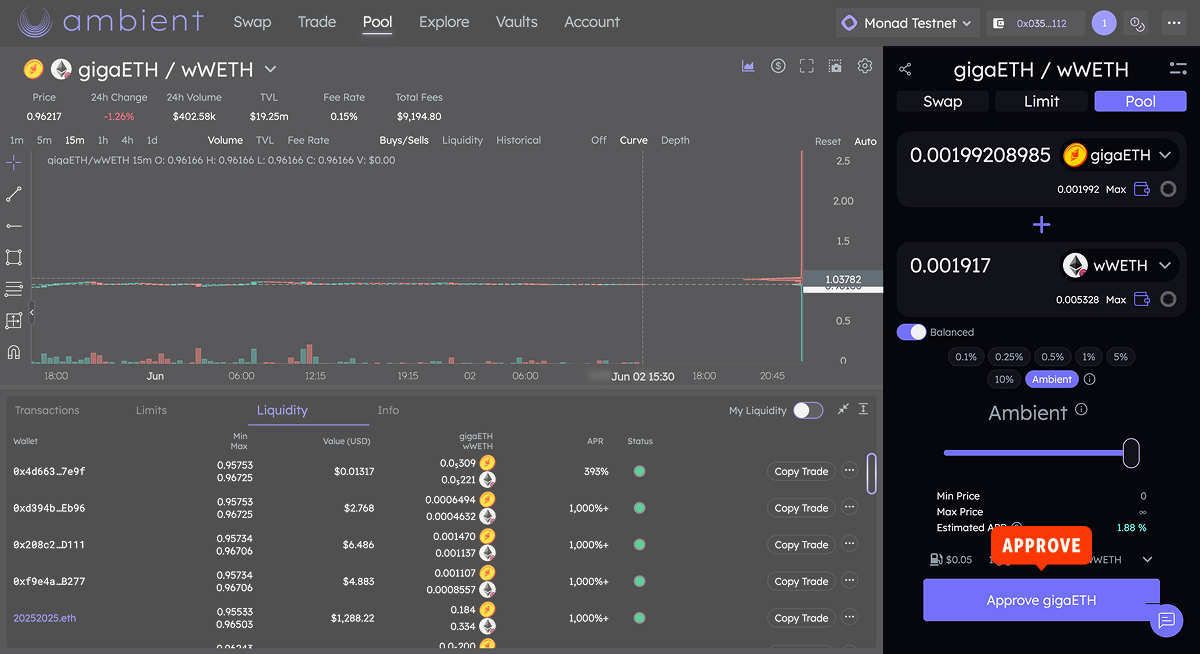The height and width of the screenshot is (654, 1200).
Task: Click Max for gigaETH balance
Action: pos(1116,189)
